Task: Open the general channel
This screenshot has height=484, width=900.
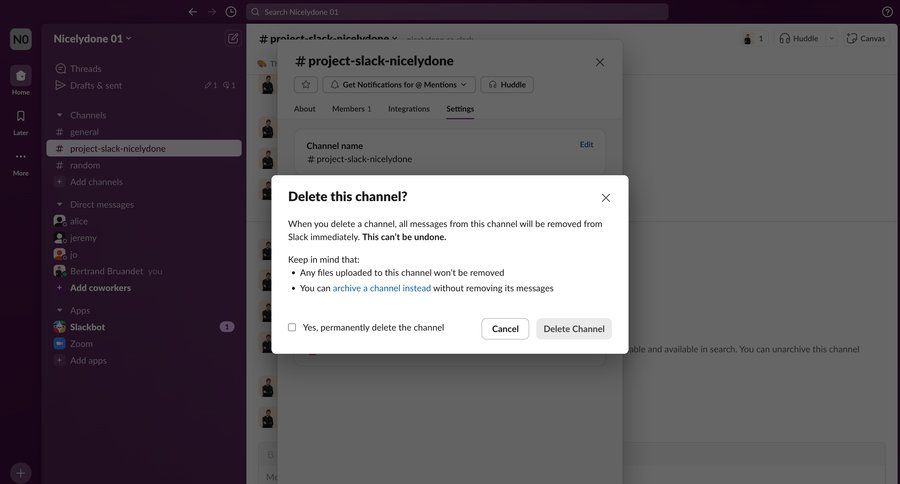Action: pos(84,131)
